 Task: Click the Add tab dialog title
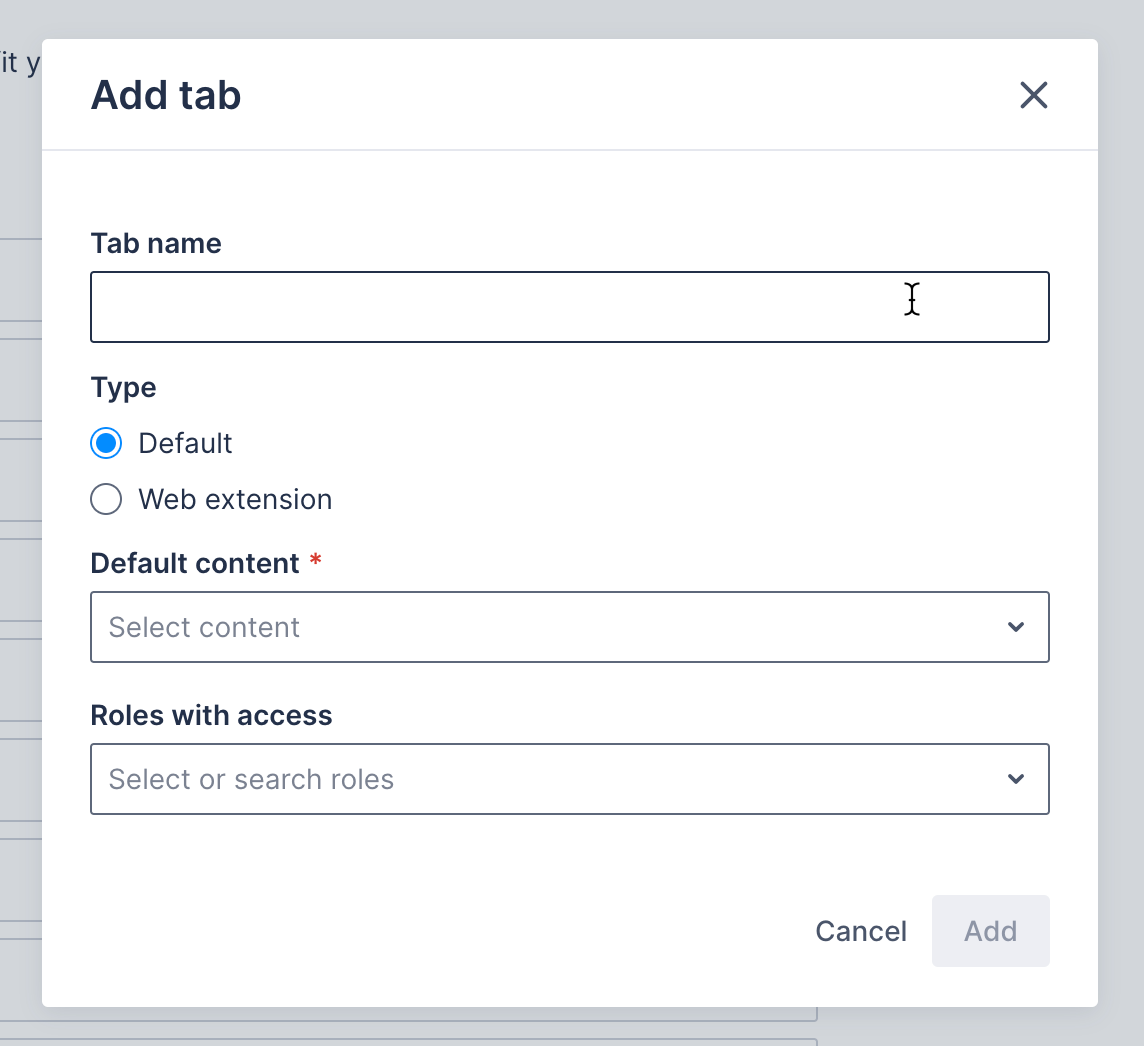coord(166,95)
